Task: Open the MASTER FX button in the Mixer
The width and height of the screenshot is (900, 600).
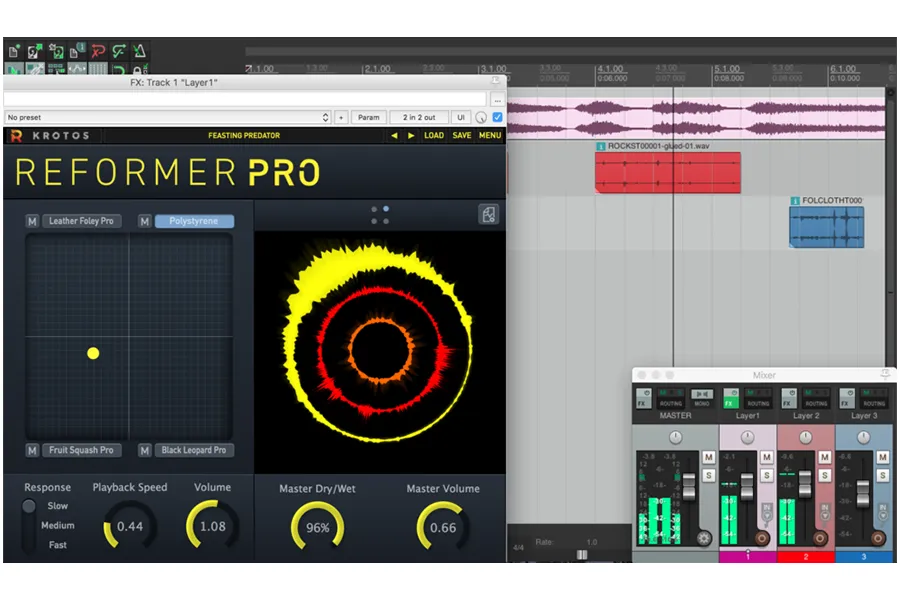Action: [643, 399]
